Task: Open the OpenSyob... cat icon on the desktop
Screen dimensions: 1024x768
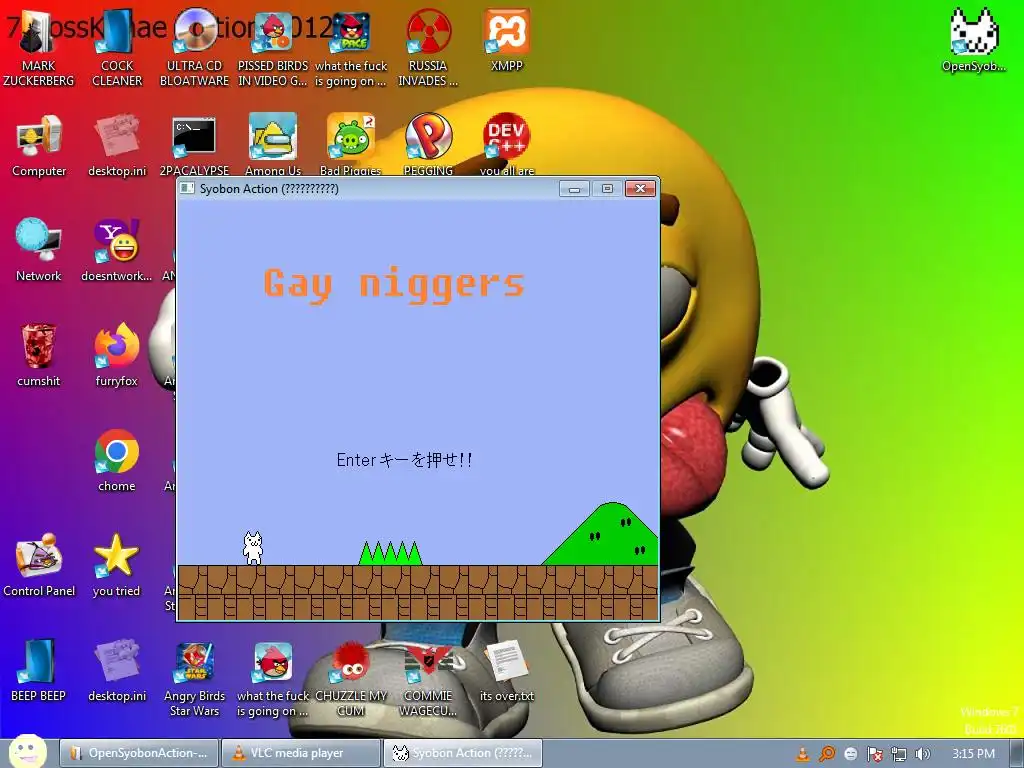Action: pyautogui.click(x=973, y=39)
